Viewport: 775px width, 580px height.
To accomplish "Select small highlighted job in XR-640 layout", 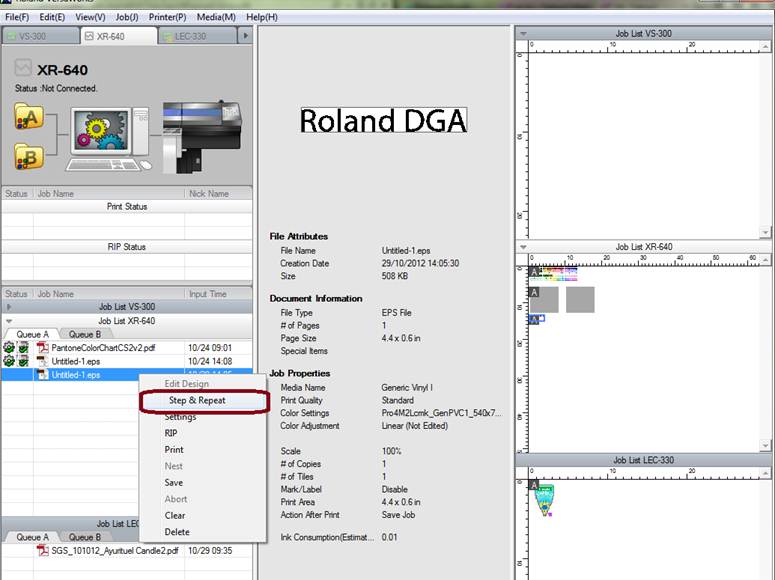I will (537, 319).
